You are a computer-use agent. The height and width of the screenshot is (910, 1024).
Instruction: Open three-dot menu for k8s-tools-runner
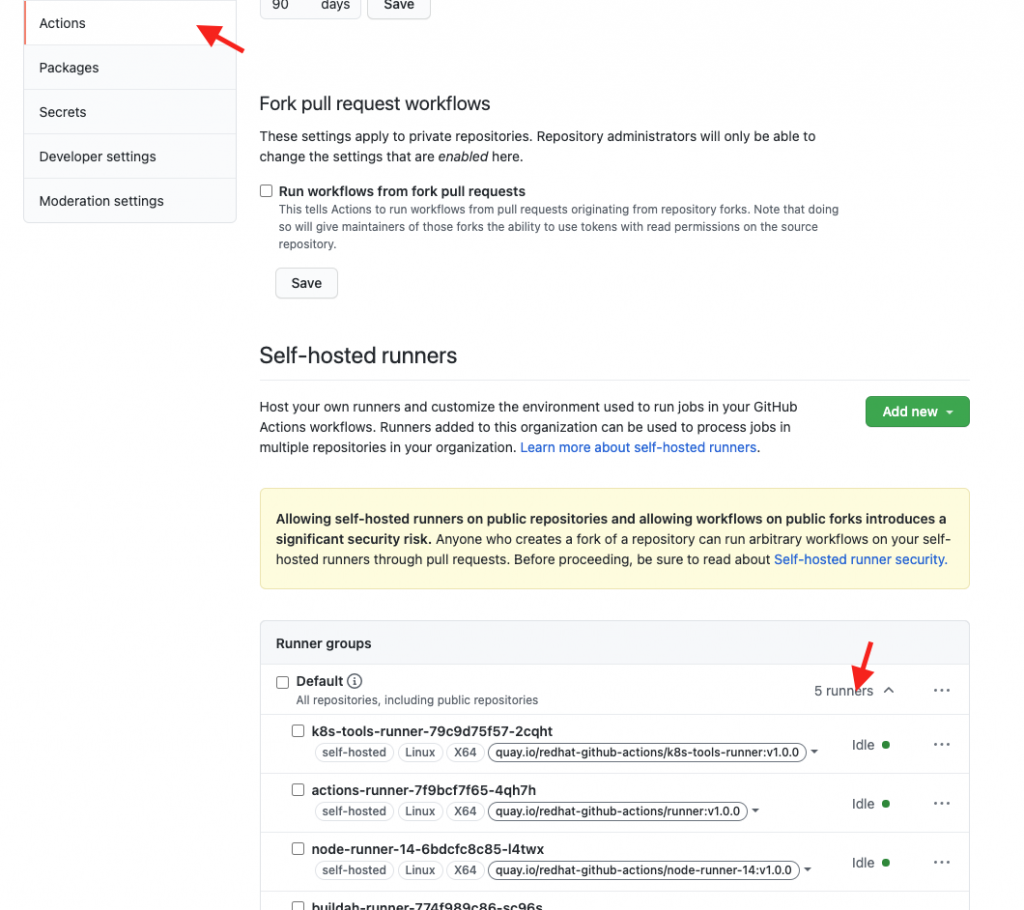coord(941,745)
